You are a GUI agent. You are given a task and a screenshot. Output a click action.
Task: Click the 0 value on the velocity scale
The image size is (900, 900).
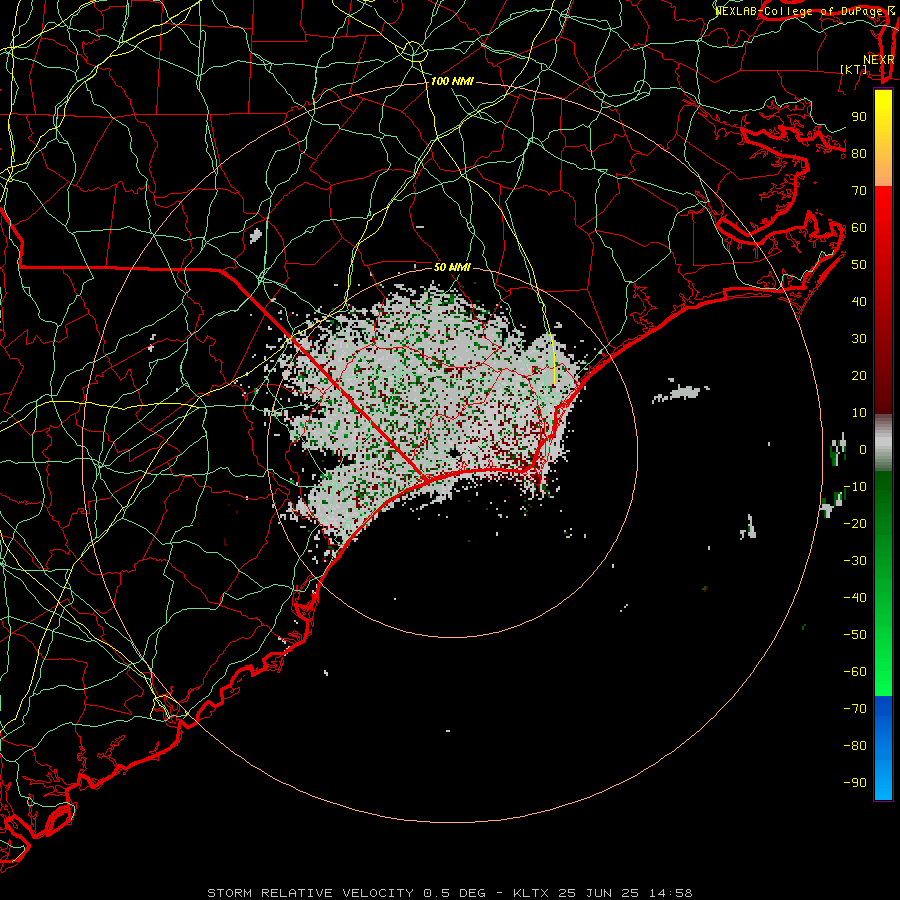[x=863, y=449]
